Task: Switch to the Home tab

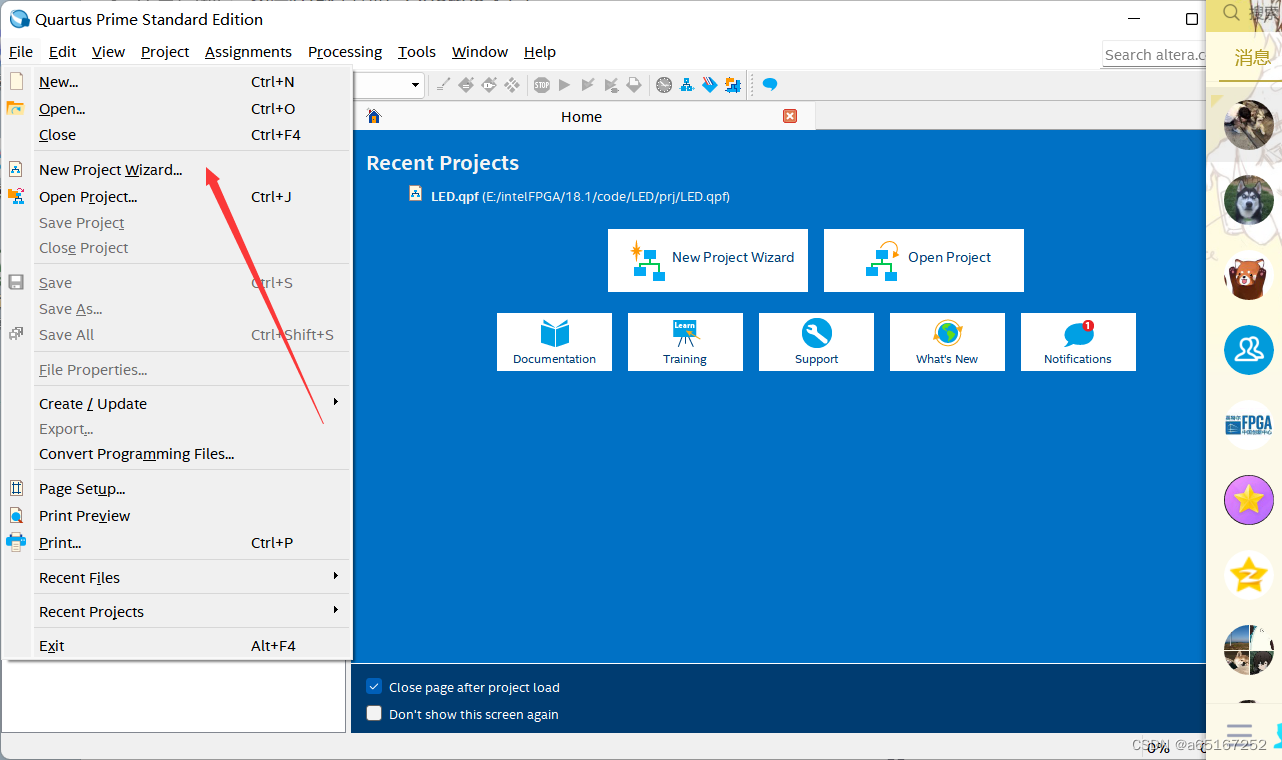Action: pos(582,117)
